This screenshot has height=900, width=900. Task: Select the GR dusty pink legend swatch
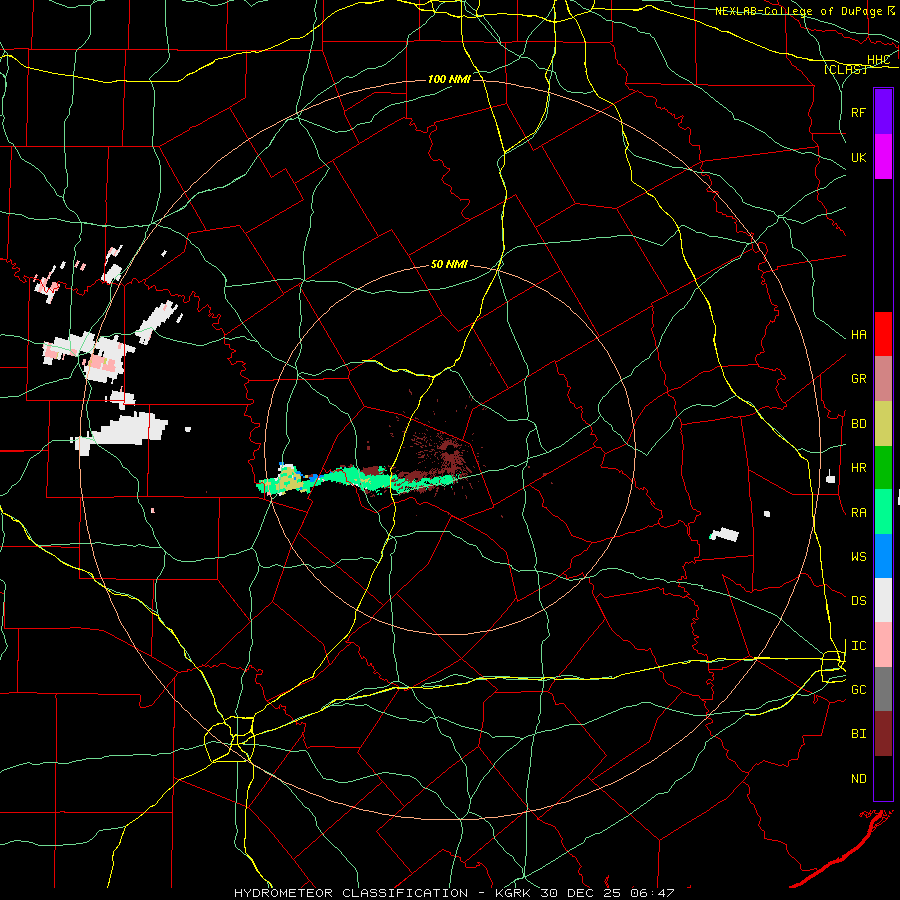883,378
